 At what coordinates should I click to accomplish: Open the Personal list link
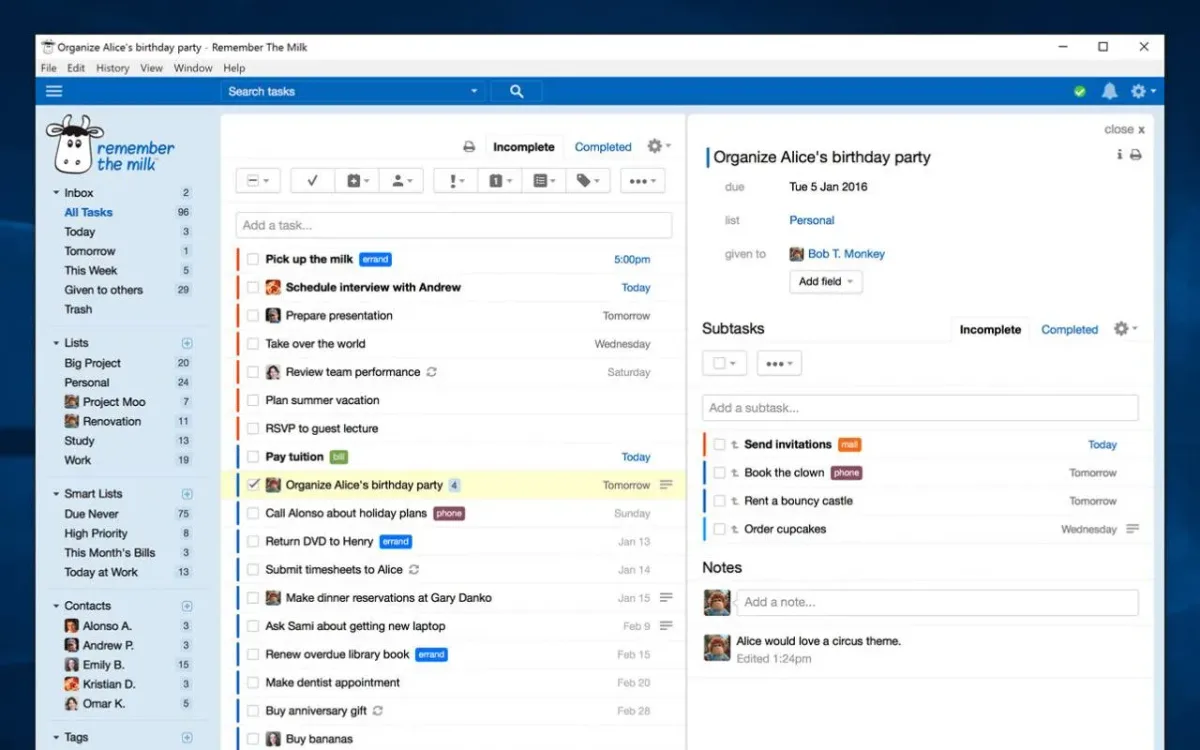811,220
